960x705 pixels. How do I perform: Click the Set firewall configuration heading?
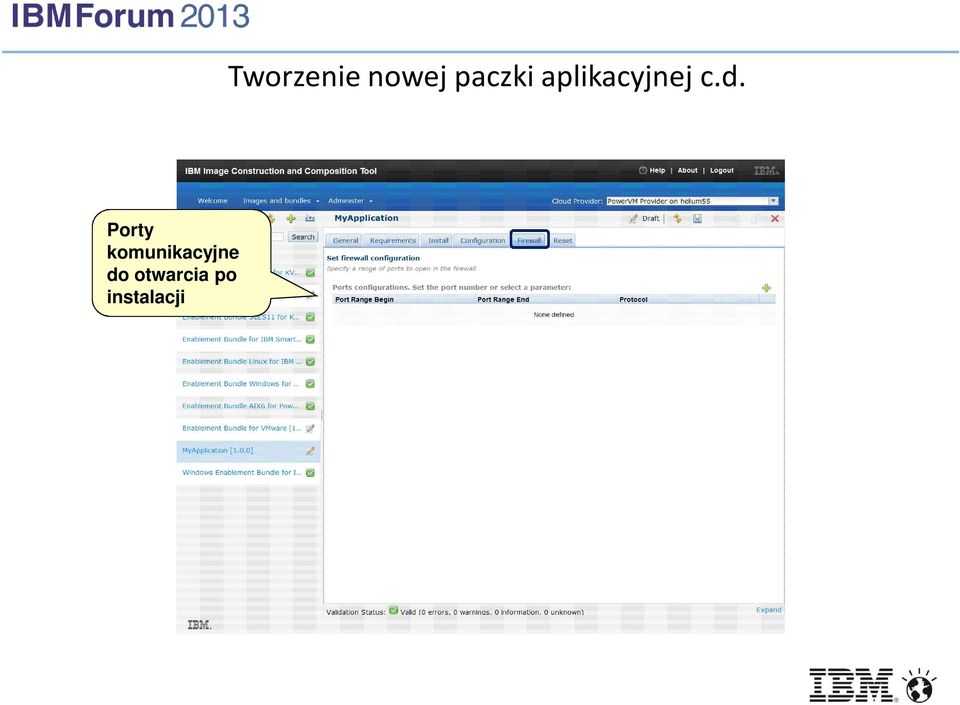tap(373, 258)
